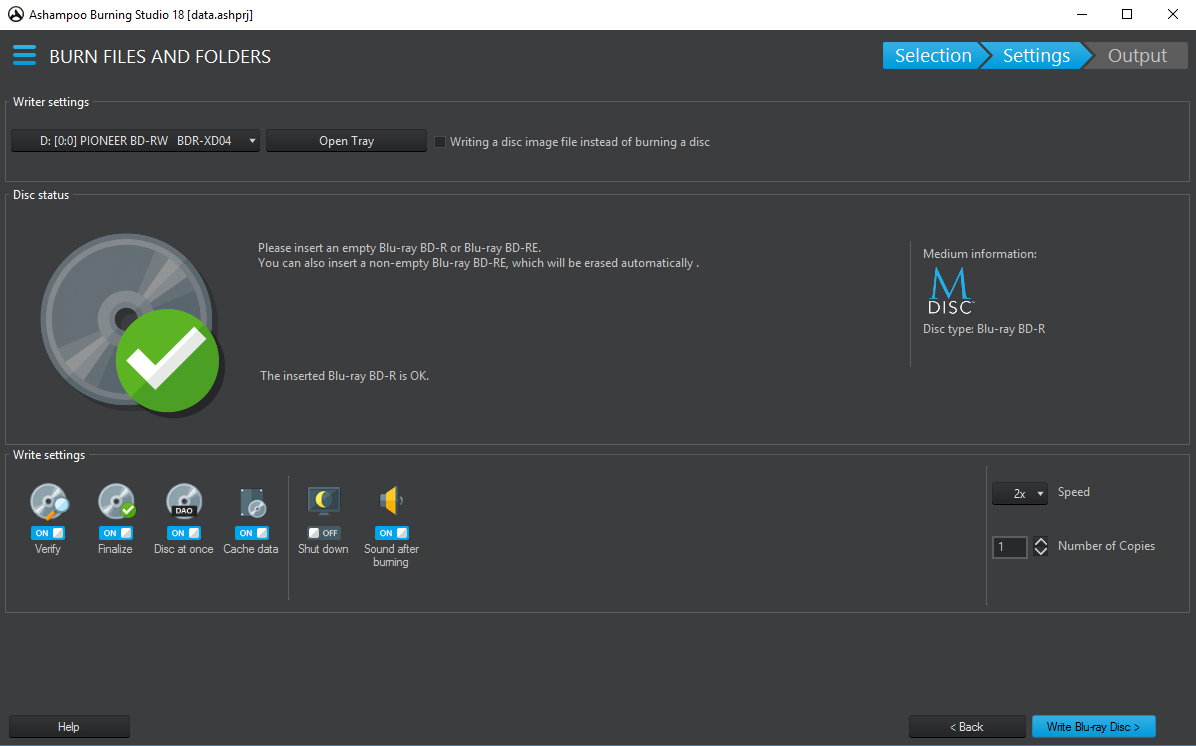Expand the 2x Speed dropdown

point(1020,494)
